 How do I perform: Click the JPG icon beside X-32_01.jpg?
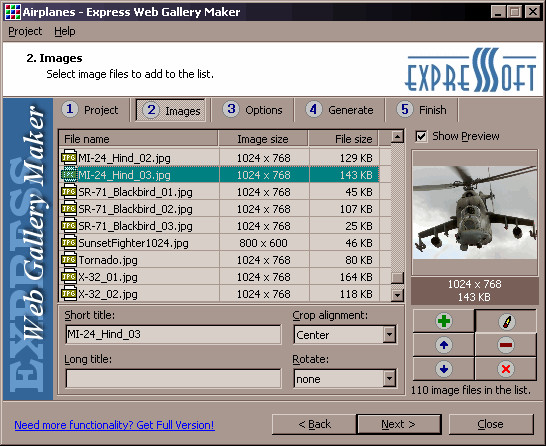(69, 277)
